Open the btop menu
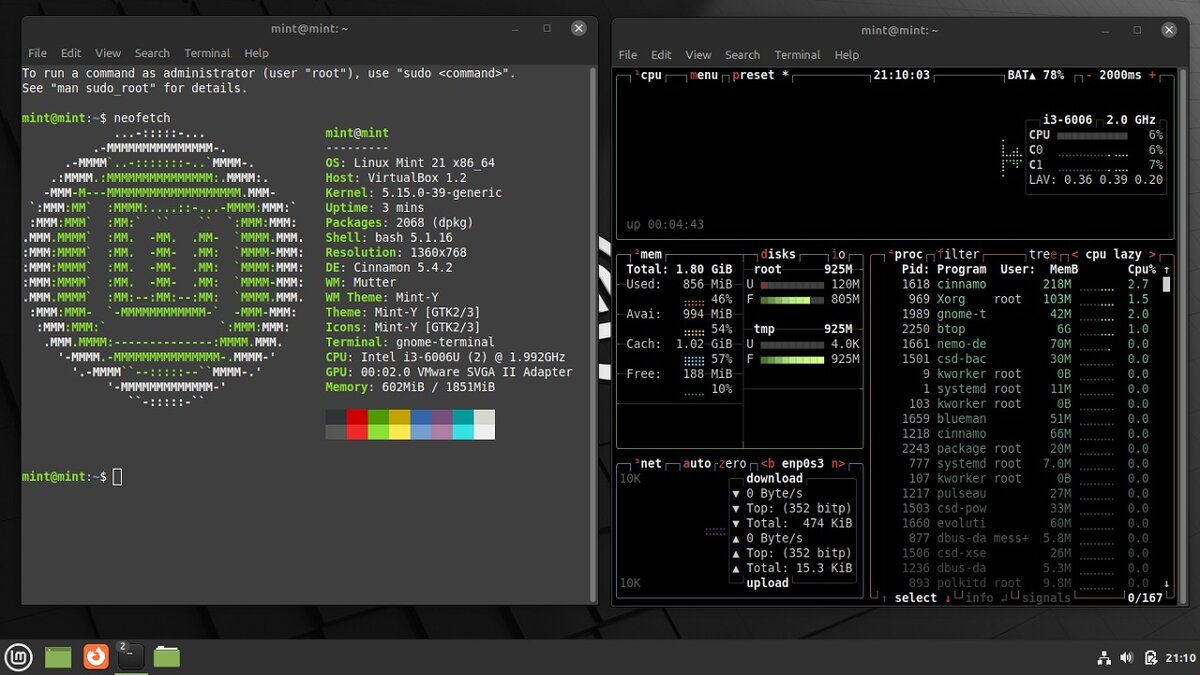The image size is (1200, 675). pos(704,75)
